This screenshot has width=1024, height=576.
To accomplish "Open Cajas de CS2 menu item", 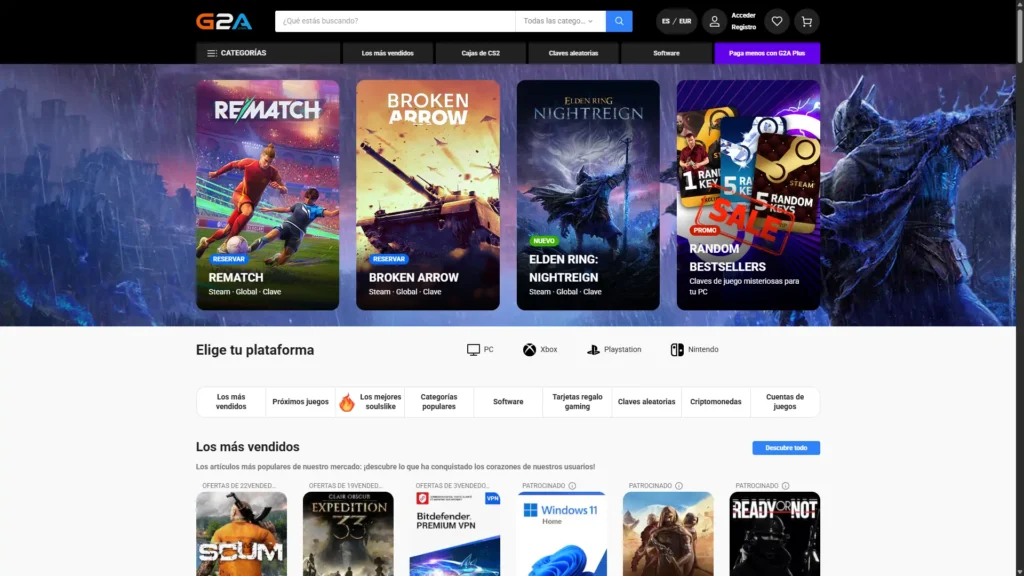I will tap(480, 53).
